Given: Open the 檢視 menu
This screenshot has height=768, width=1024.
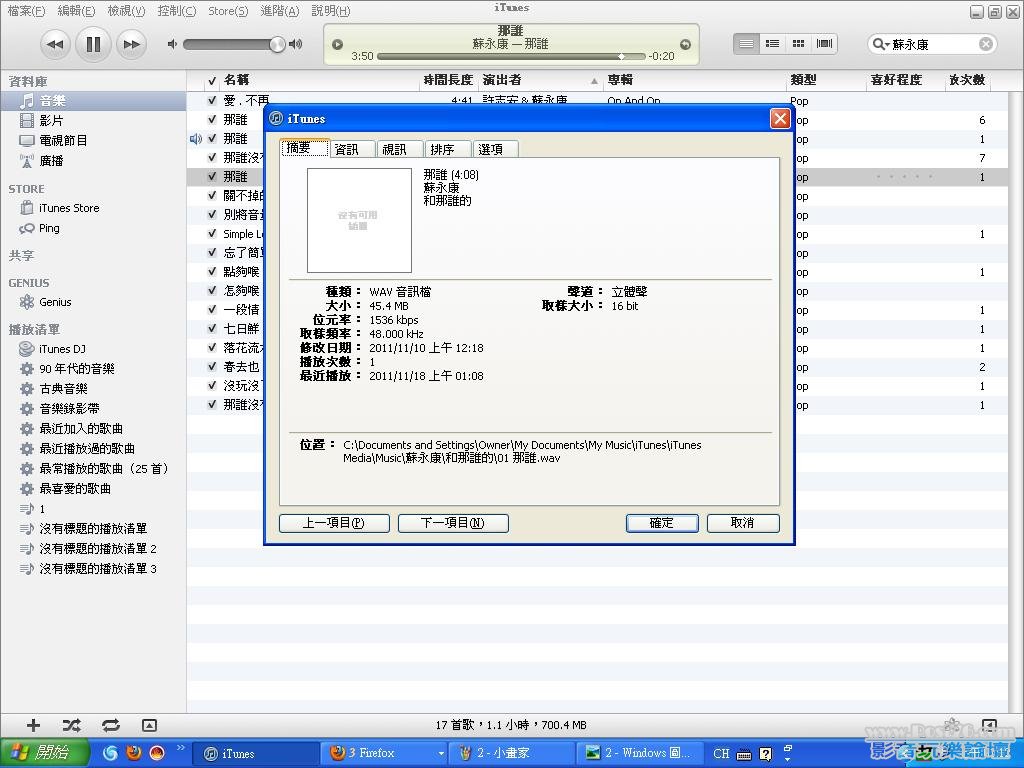Looking at the screenshot, I should (x=126, y=10).
